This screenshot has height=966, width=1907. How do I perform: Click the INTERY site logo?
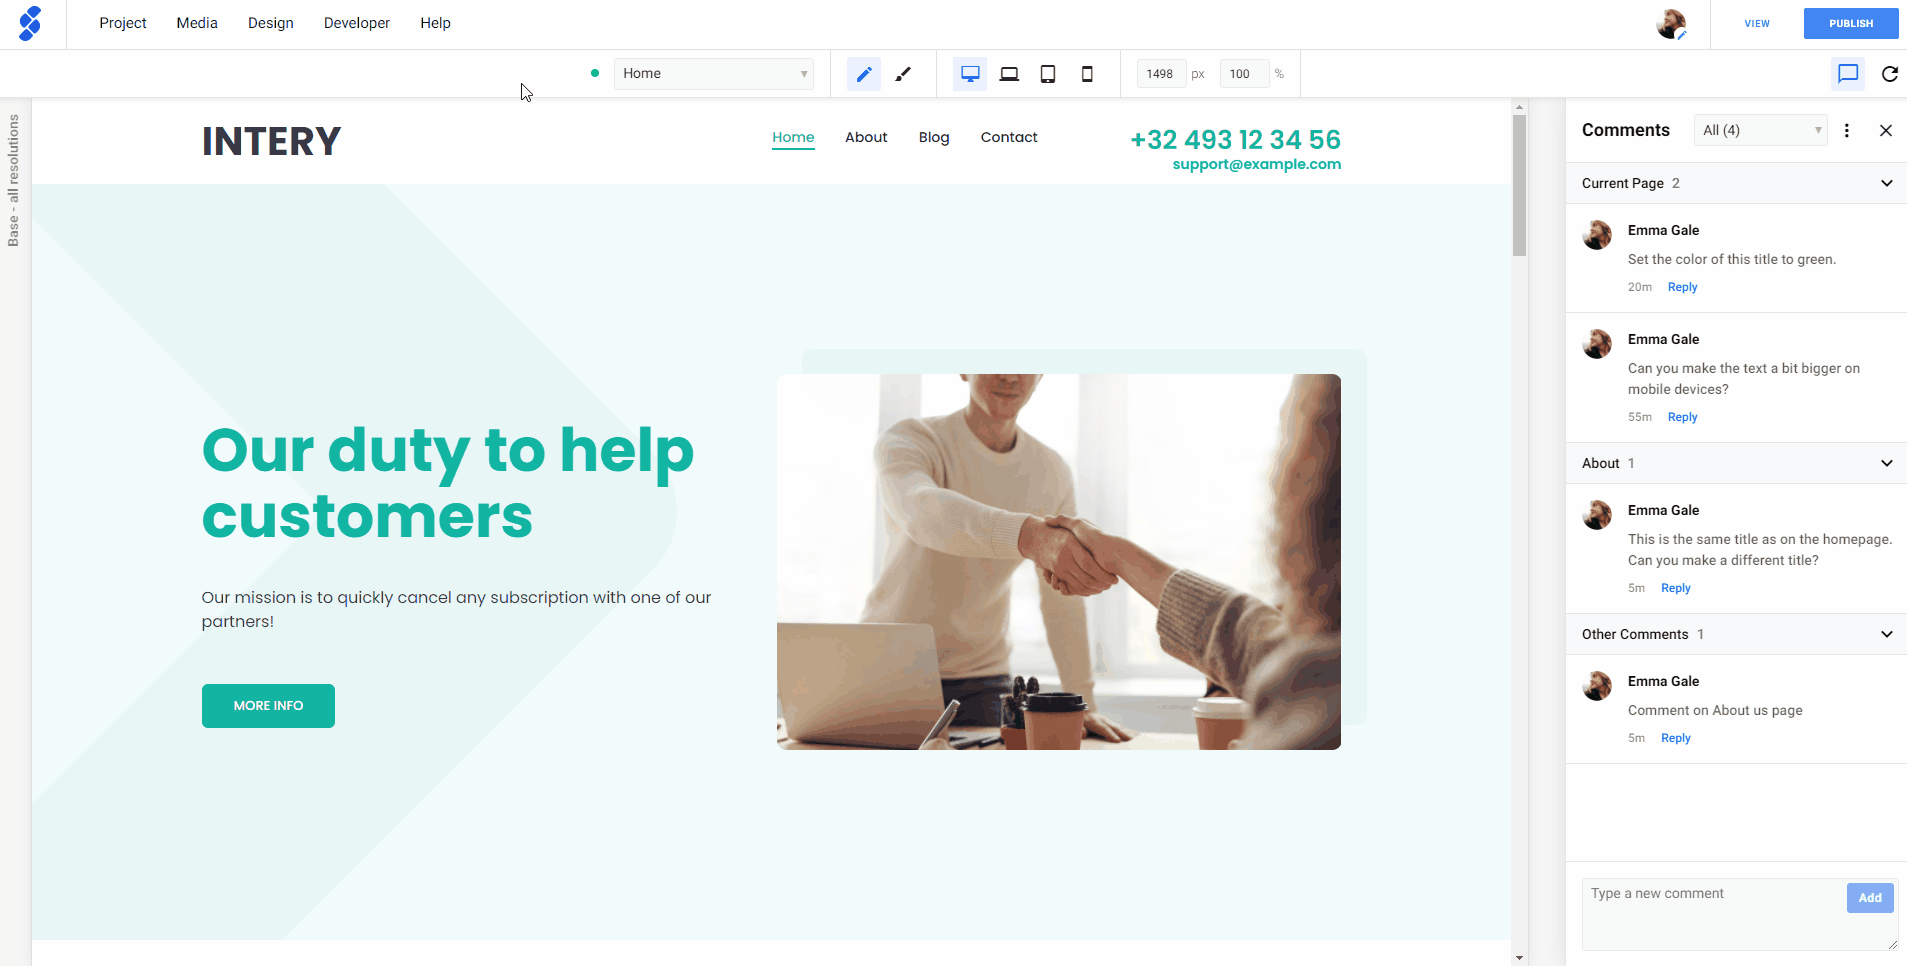point(271,141)
